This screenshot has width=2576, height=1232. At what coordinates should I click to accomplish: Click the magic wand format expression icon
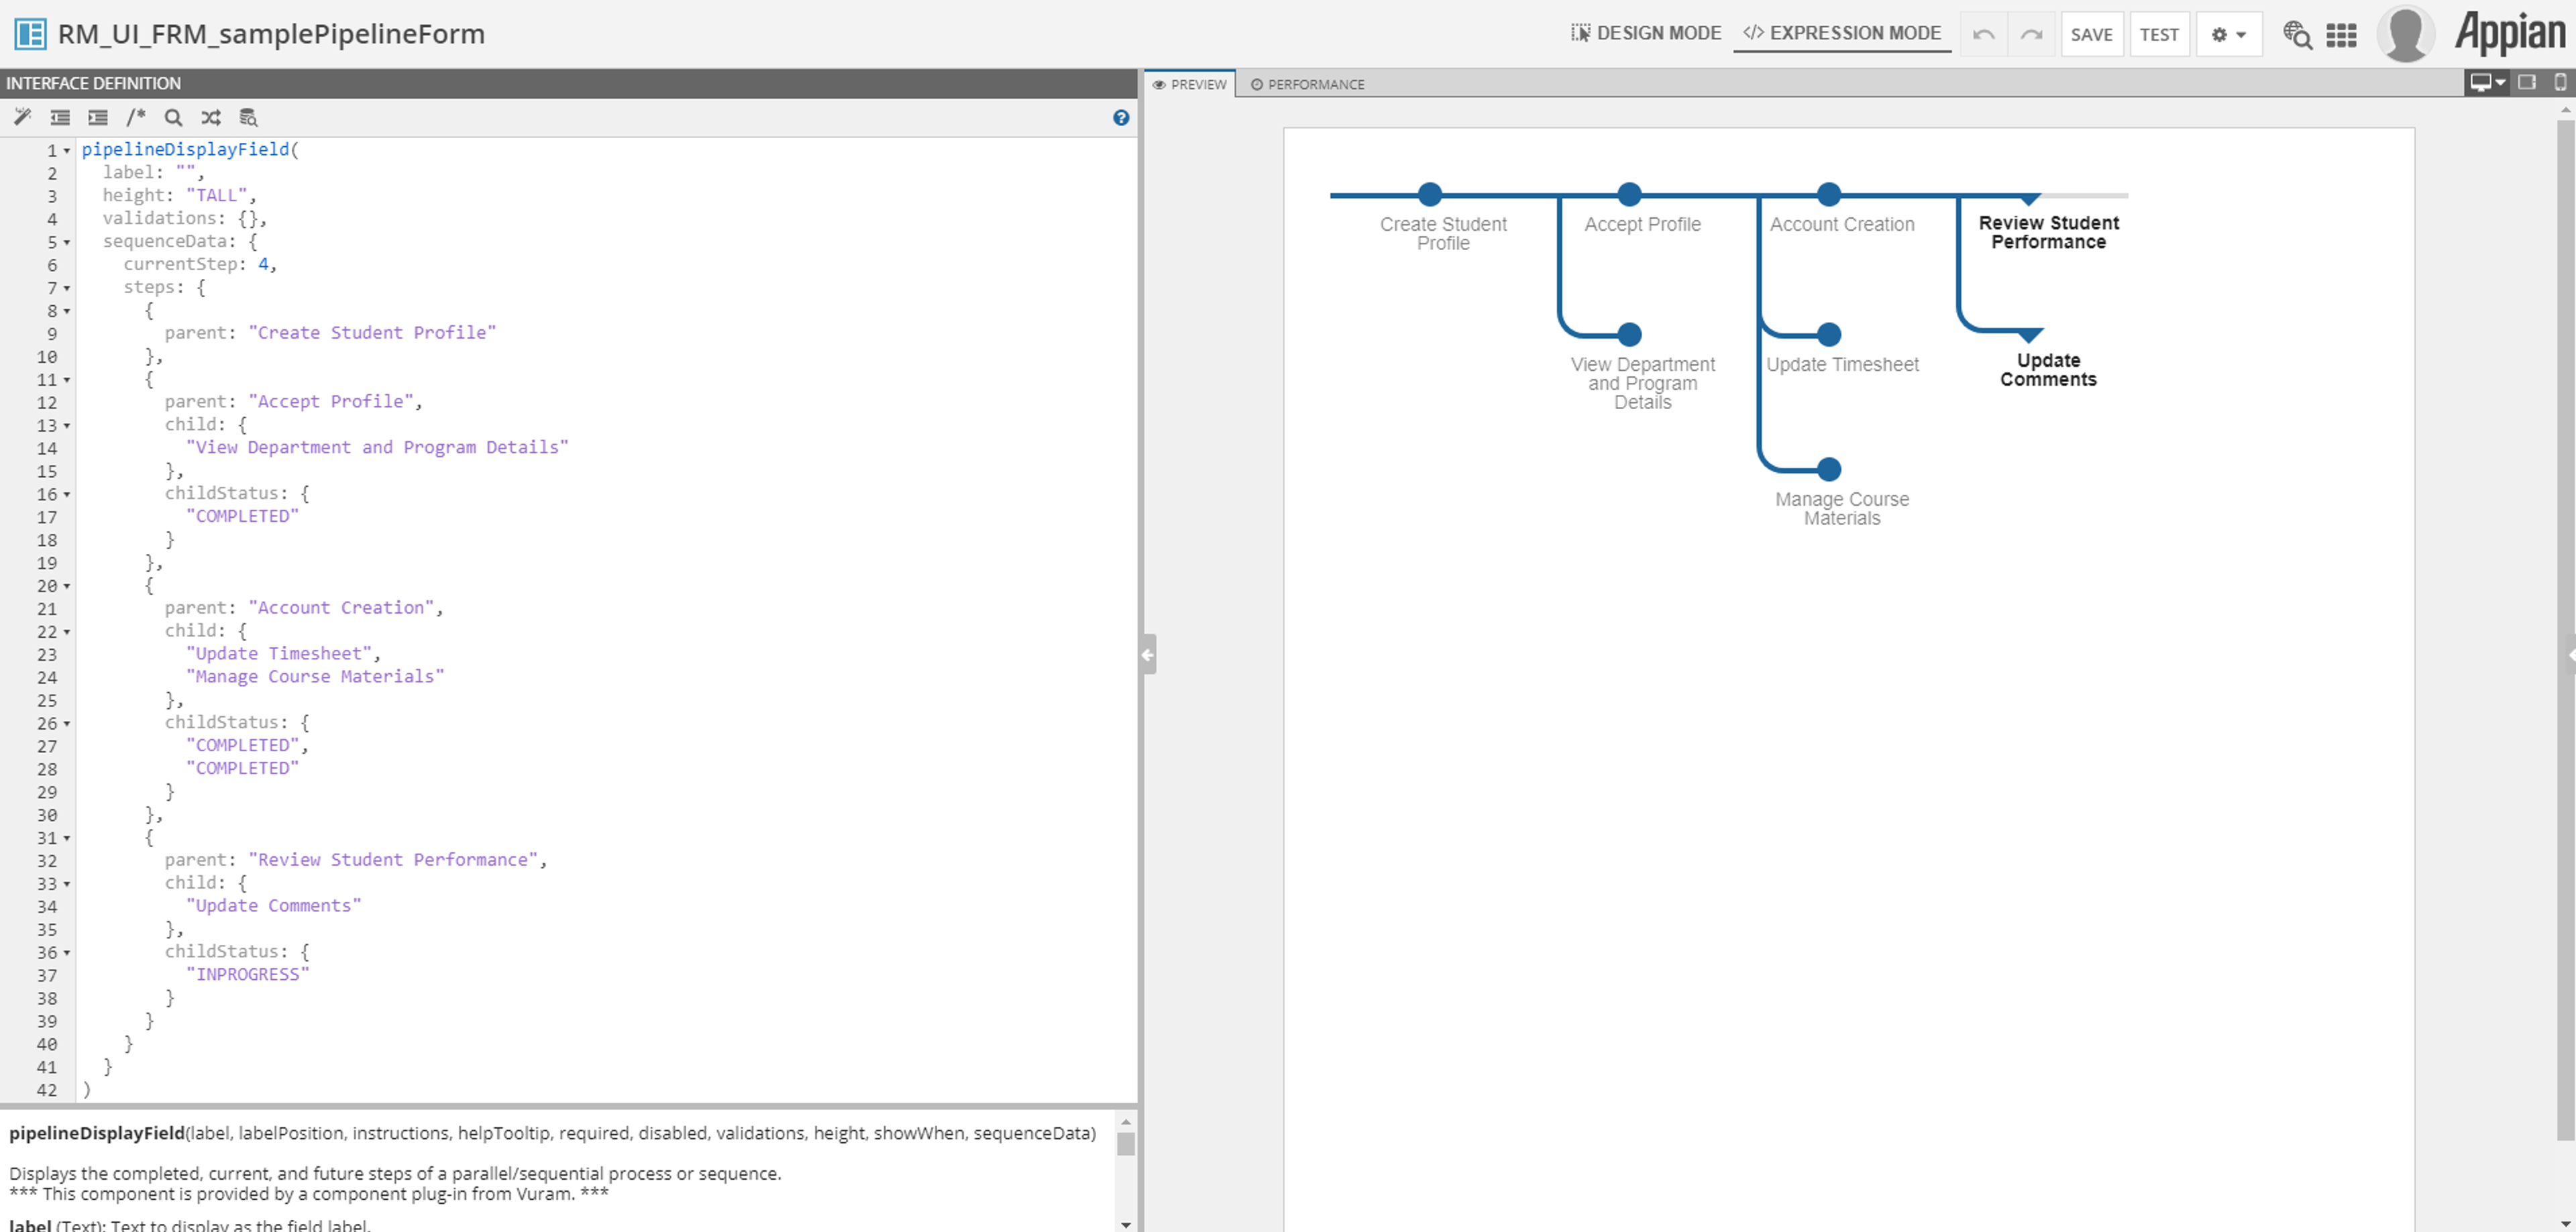pyautogui.click(x=22, y=117)
